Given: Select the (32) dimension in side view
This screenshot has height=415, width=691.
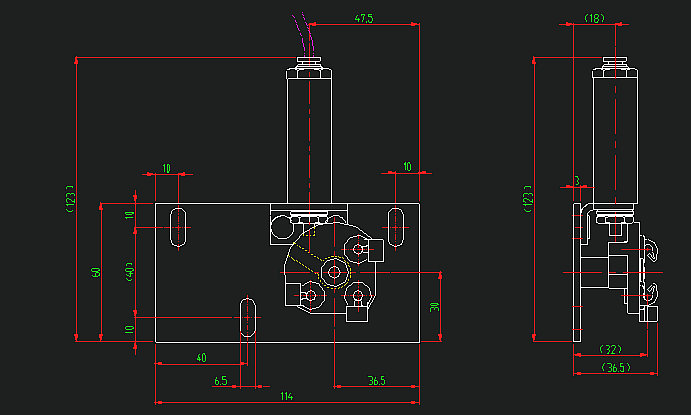Looking at the screenshot, I should (610, 349).
